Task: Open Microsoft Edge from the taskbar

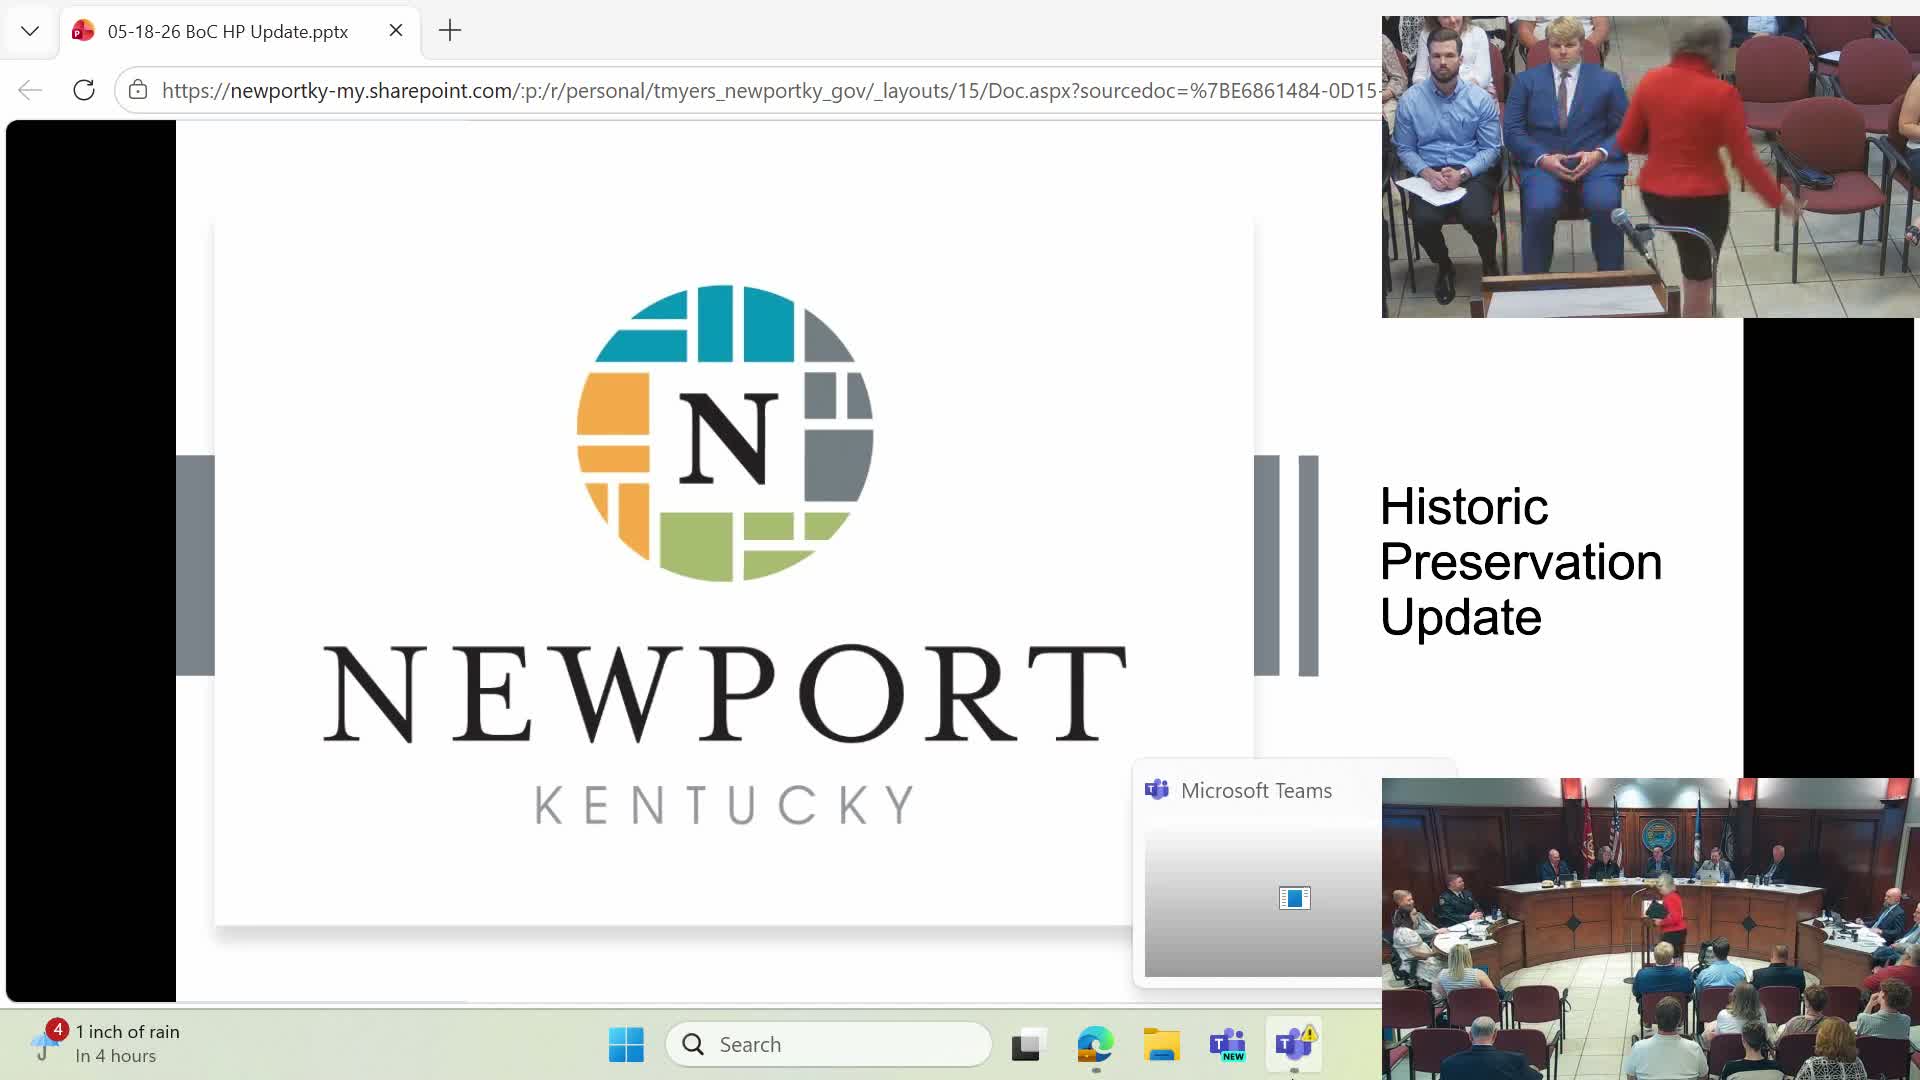Action: (x=1095, y=1044)
